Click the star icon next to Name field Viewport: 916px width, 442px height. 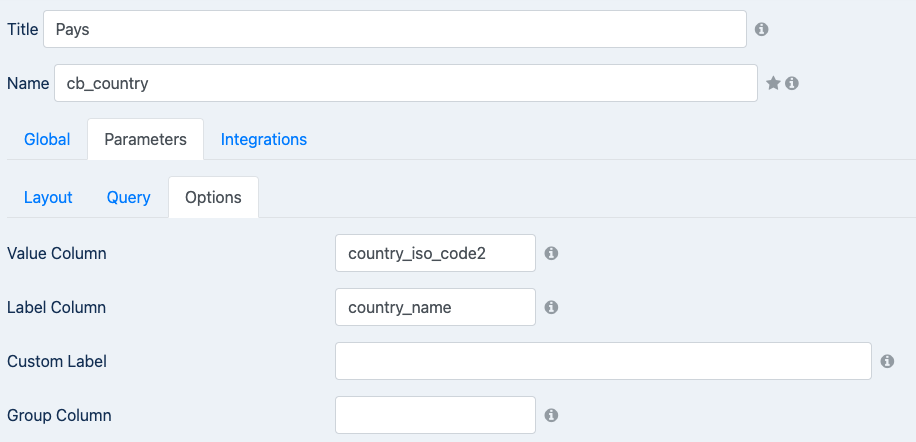point(773,83)
